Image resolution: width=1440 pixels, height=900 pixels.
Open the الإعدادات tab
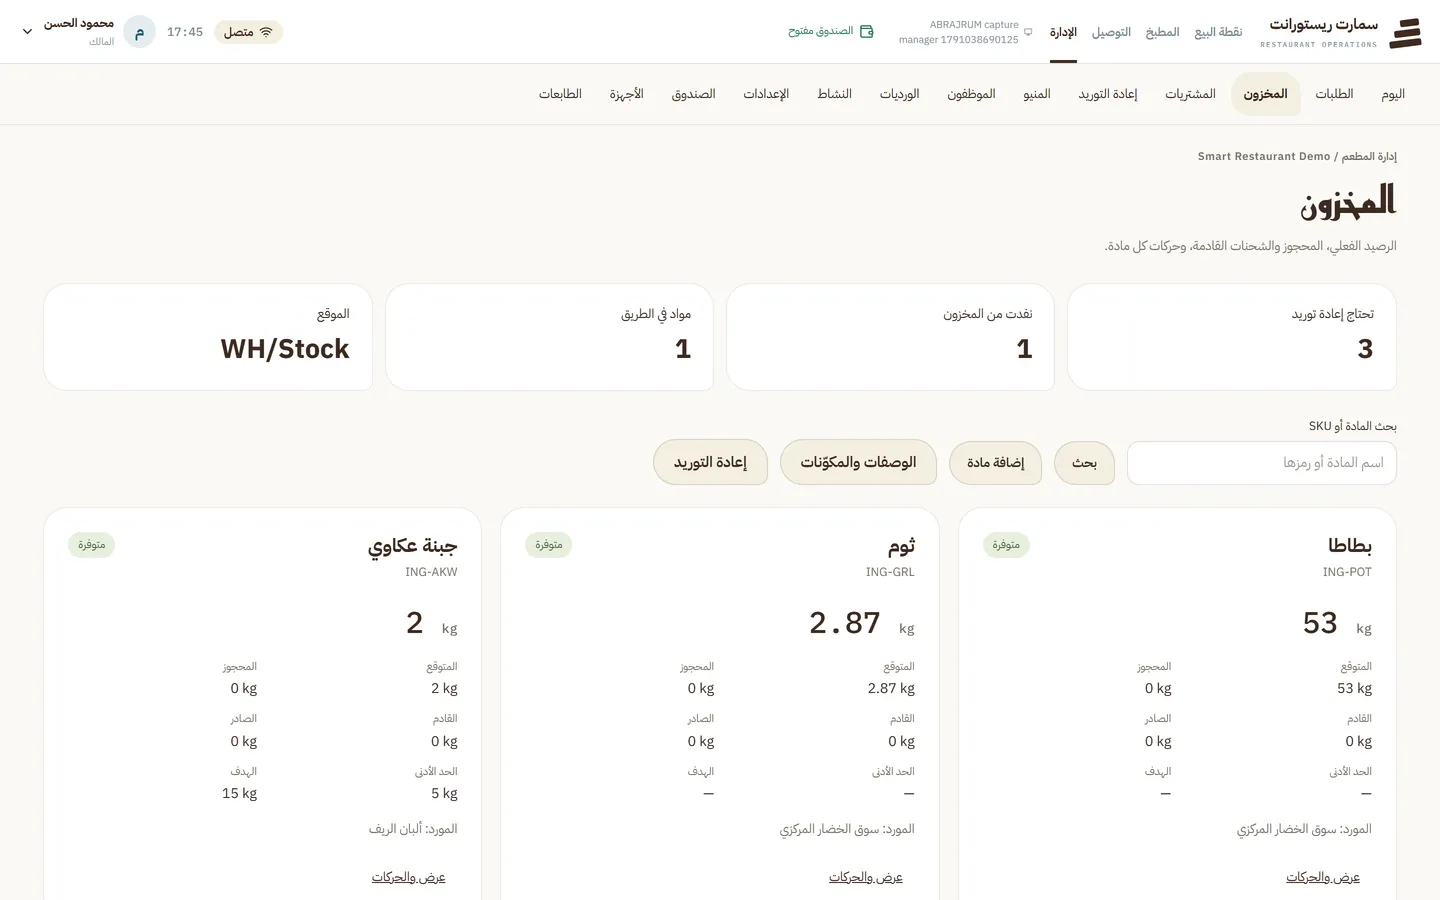pyautogui.click(x=766, y=94)
